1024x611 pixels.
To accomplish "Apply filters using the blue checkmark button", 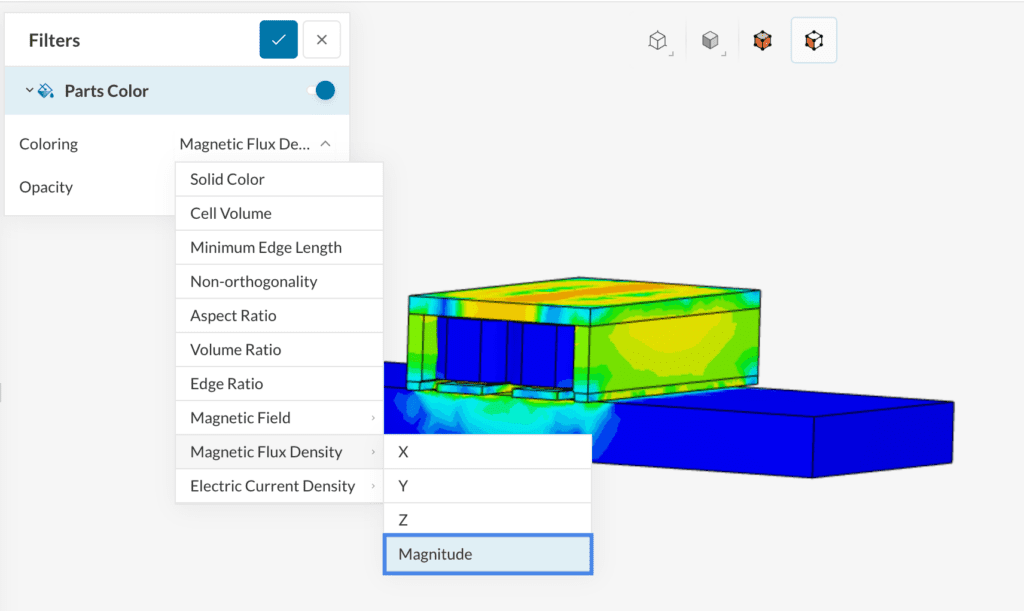I will tap(278, 39).
